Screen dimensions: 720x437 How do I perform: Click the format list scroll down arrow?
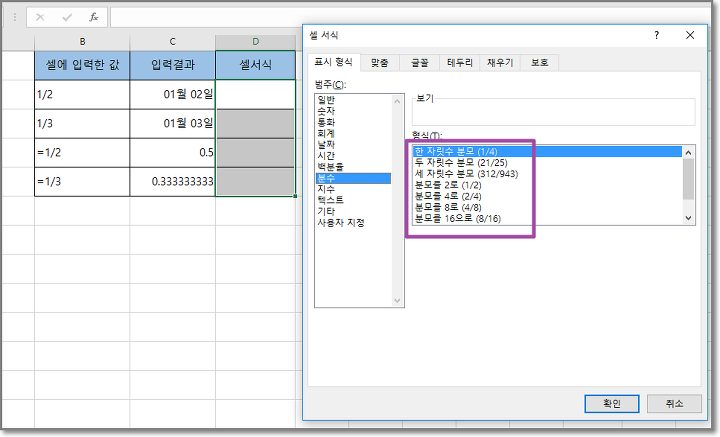pyautogui.click(x=688, y=218)
